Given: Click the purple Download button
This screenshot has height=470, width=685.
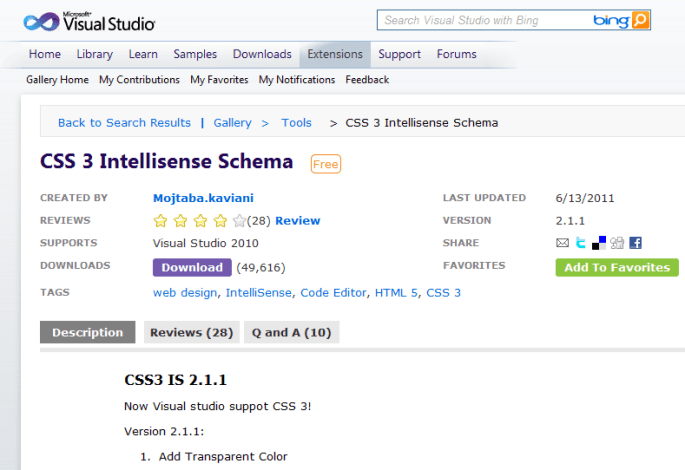Looking at the screenshot, I should (x=192, y=267).
